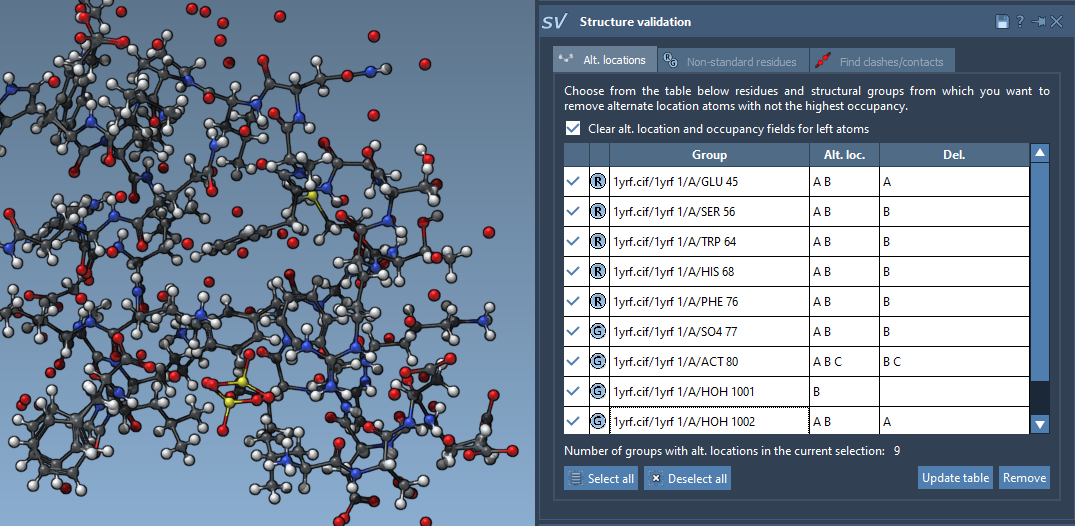Click the group icon for SO4 77
The image size is (1075, 526).
pos(598,332)
